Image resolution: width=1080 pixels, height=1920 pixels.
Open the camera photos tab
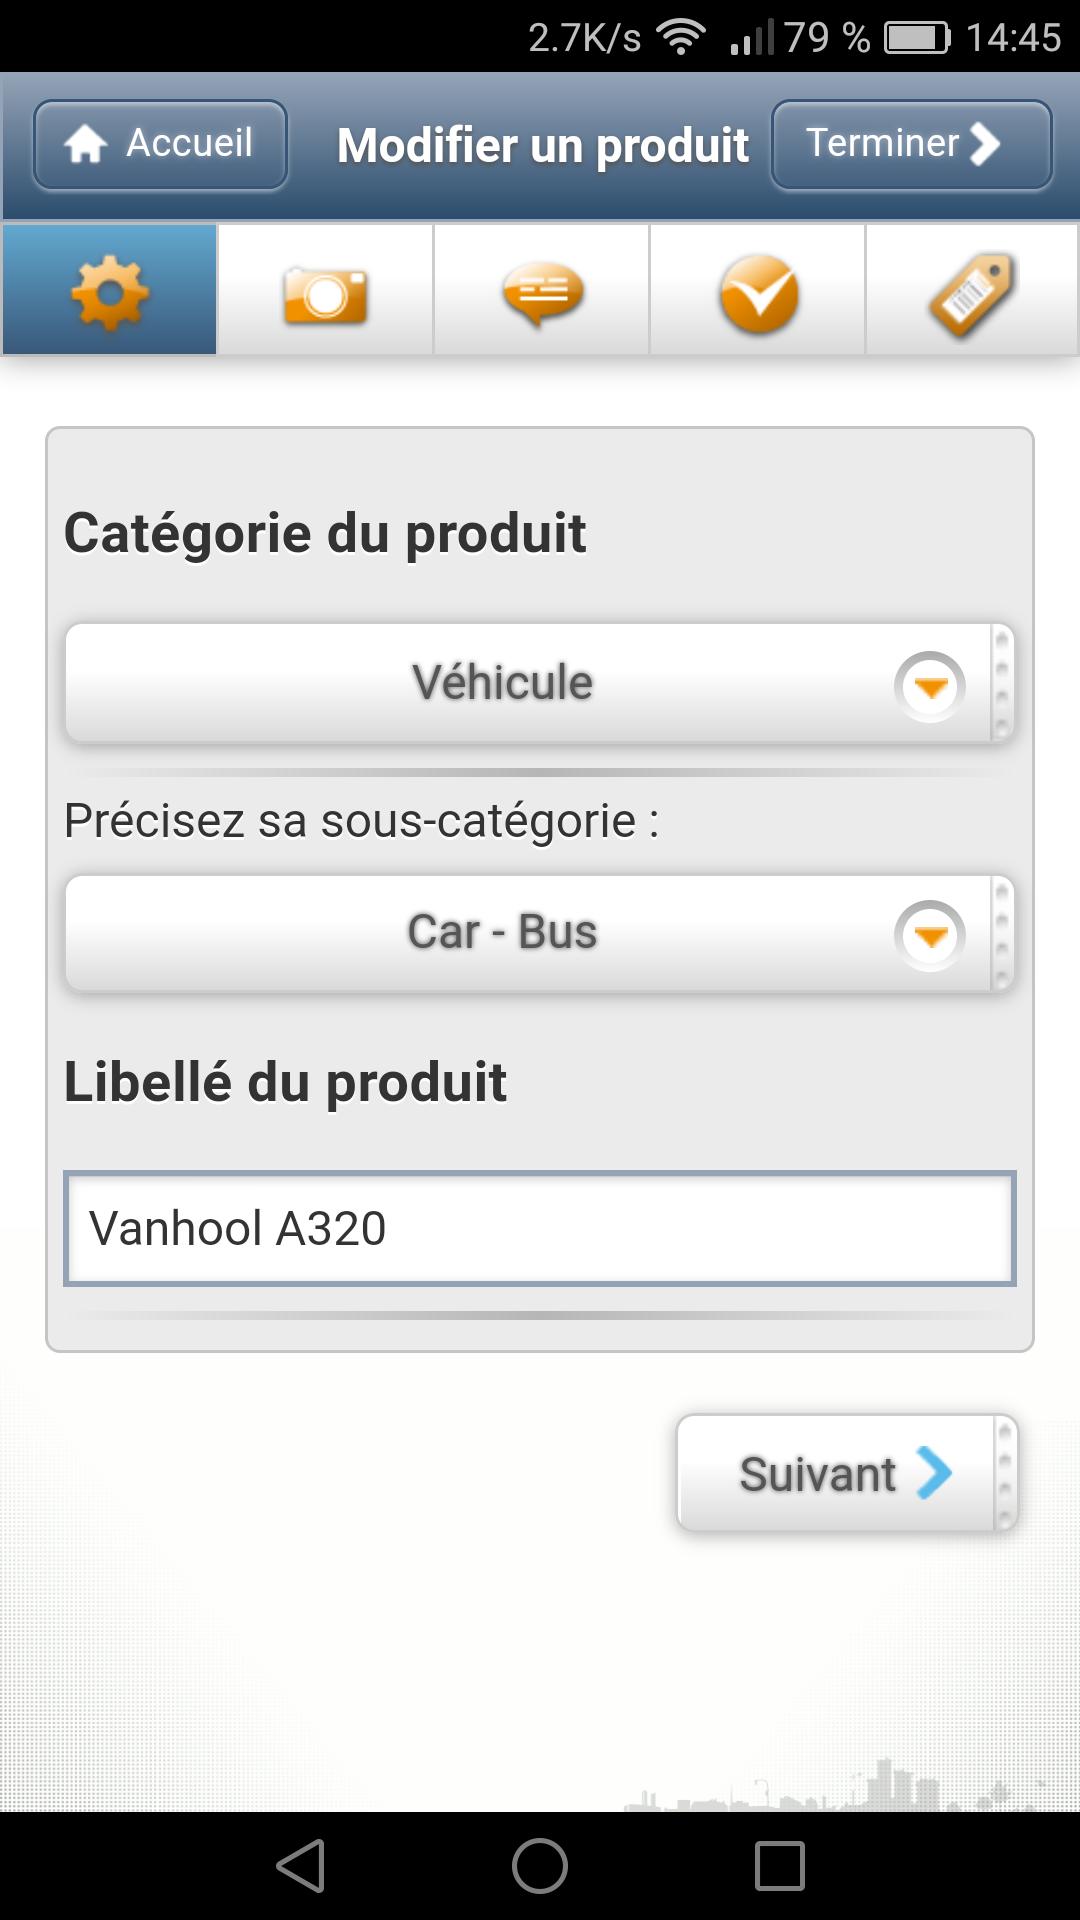pos(325,293)
